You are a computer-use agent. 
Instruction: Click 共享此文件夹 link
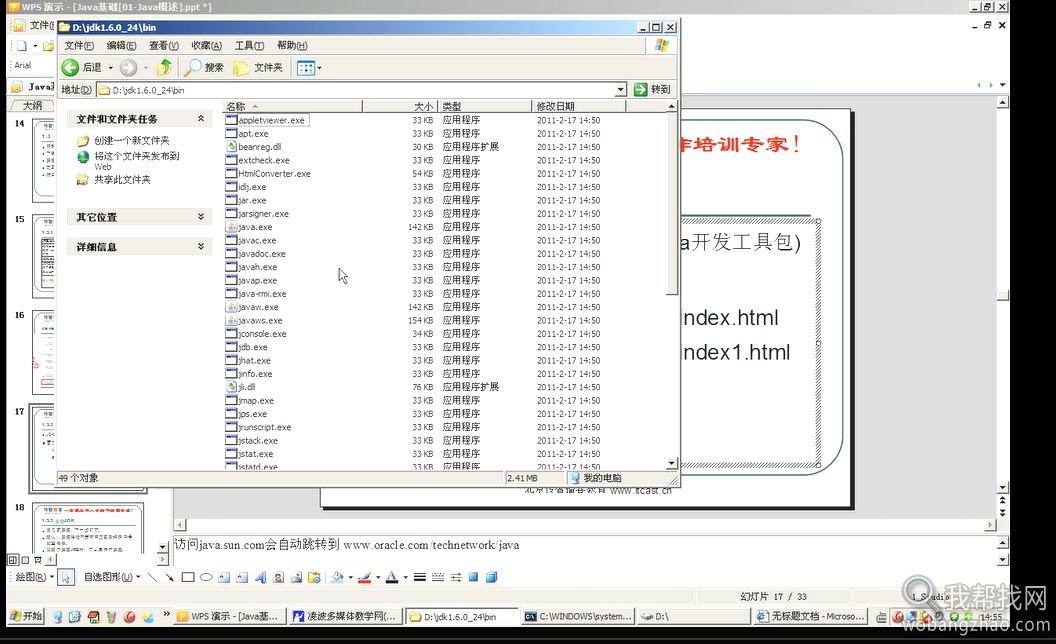(x=122, y=180)
